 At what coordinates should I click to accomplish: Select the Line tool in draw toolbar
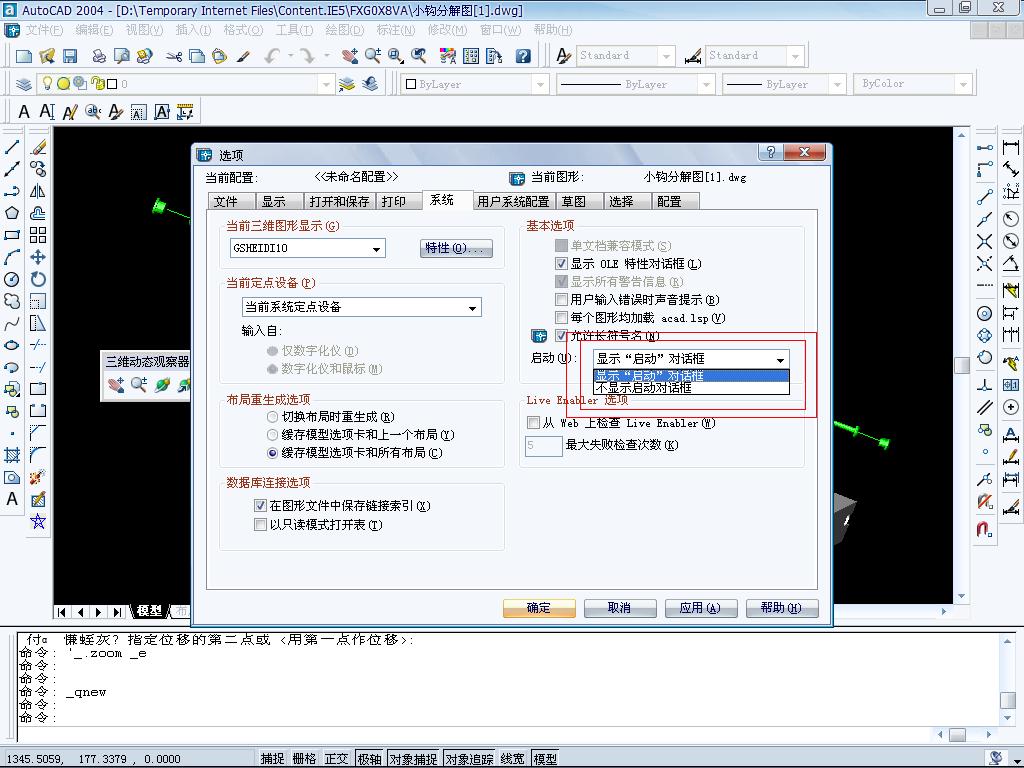12,147
